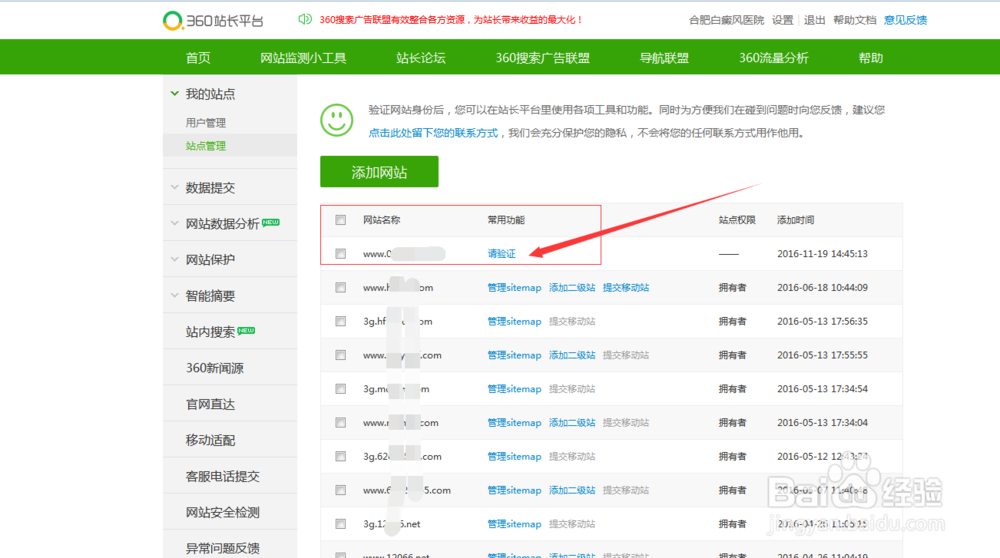
Task: Click the red 360搜索广告联盟 announcement text
Action: (x=451, y=20)
